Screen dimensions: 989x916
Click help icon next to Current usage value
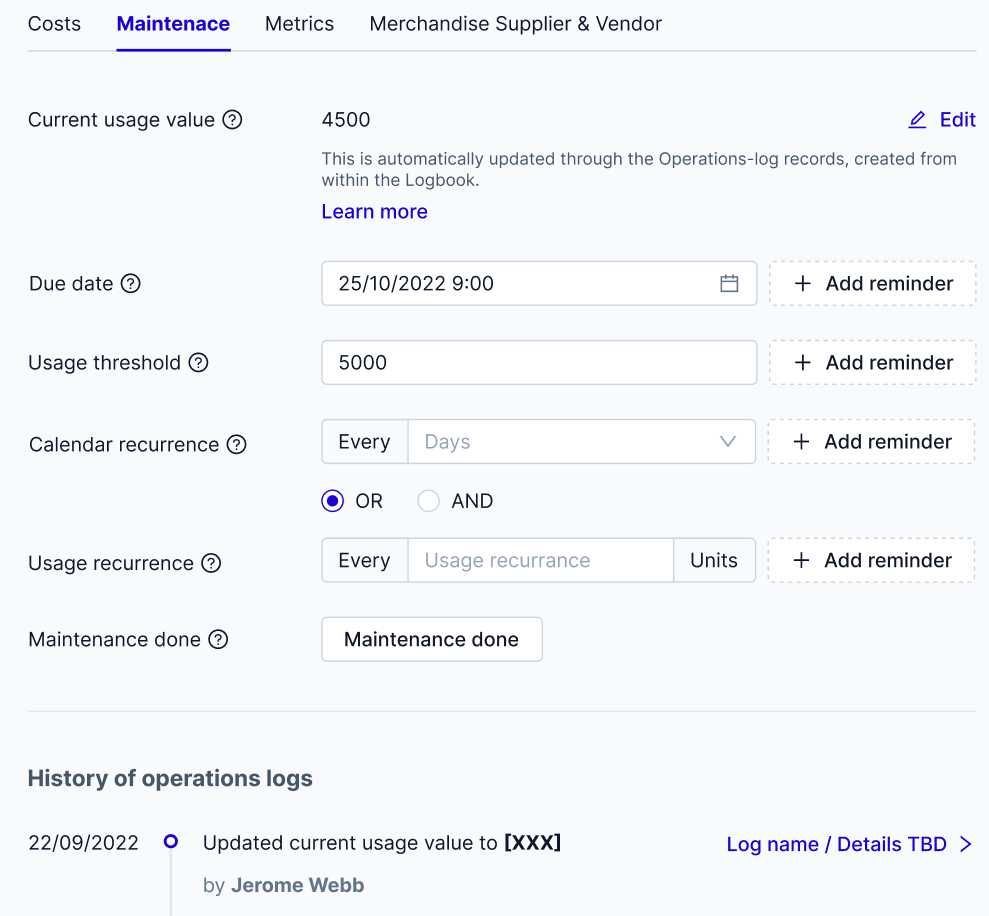232,120
